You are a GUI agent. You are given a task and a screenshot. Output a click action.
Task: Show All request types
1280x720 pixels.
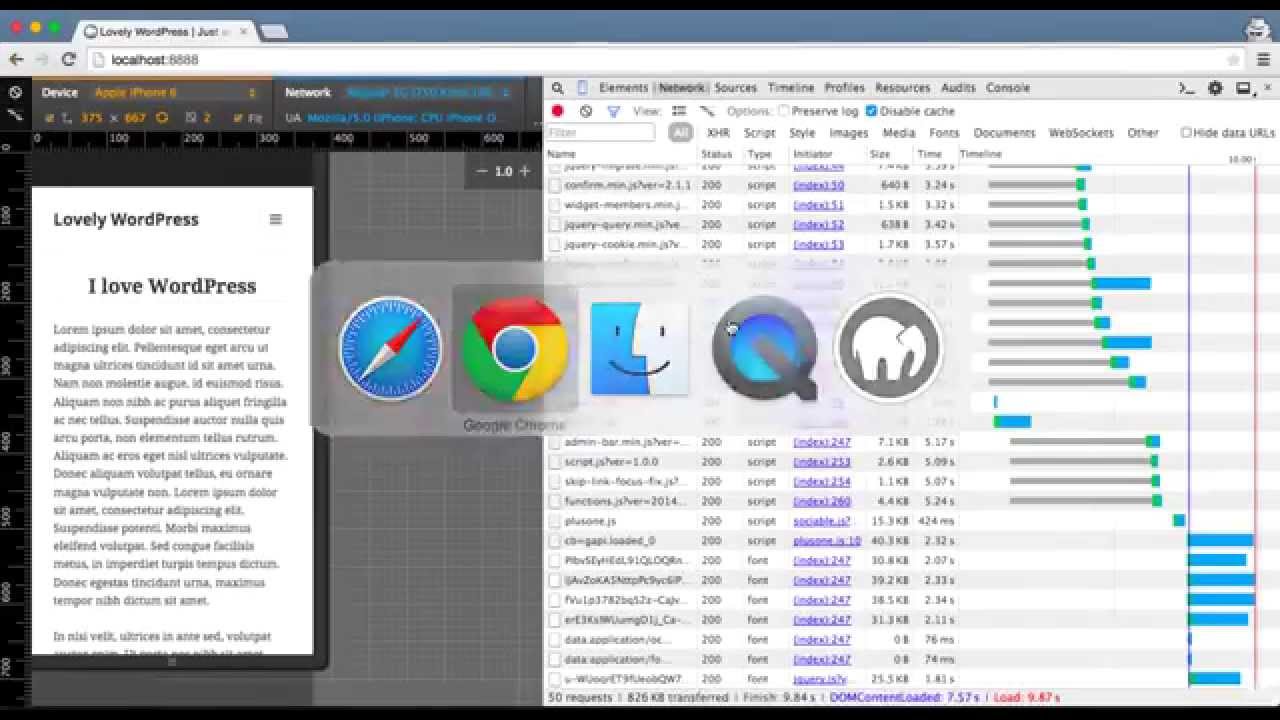coord(681,133)
